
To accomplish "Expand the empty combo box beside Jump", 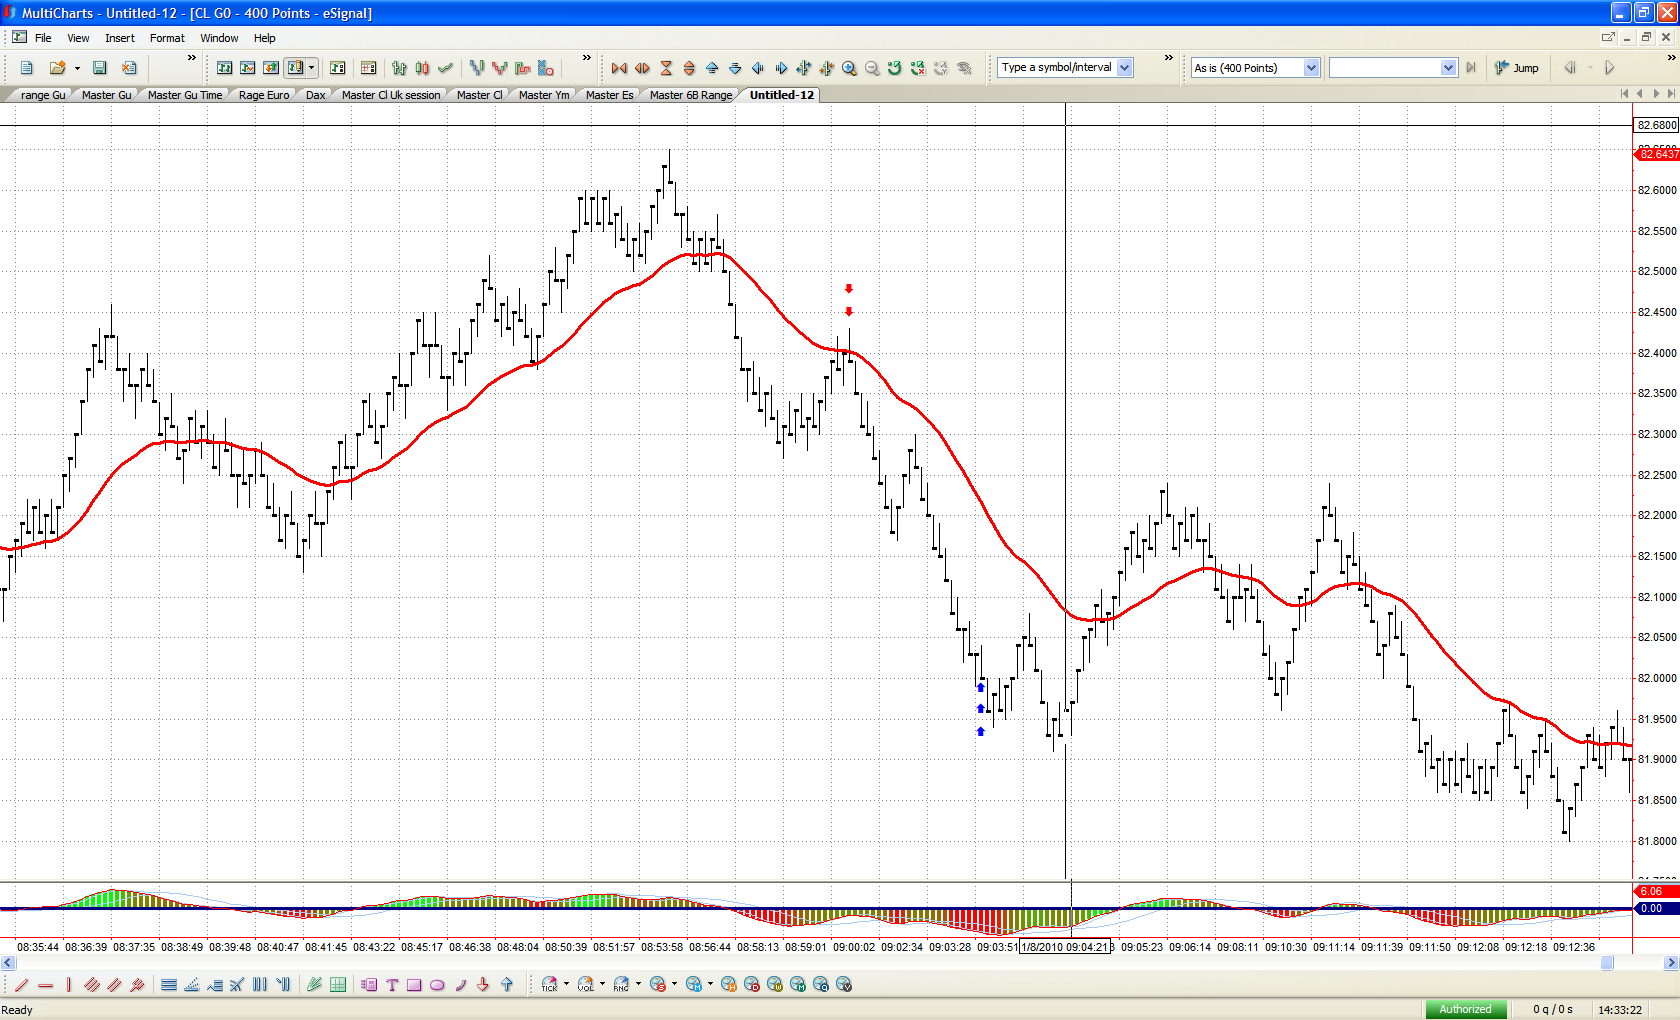I will [x=1449, y=68].
